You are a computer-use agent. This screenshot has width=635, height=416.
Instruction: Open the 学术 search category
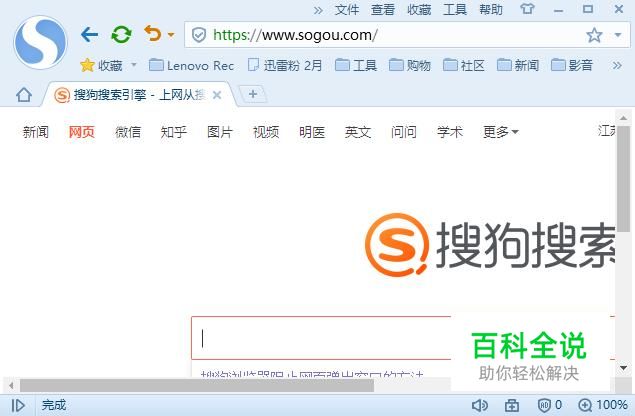point(450,132)
